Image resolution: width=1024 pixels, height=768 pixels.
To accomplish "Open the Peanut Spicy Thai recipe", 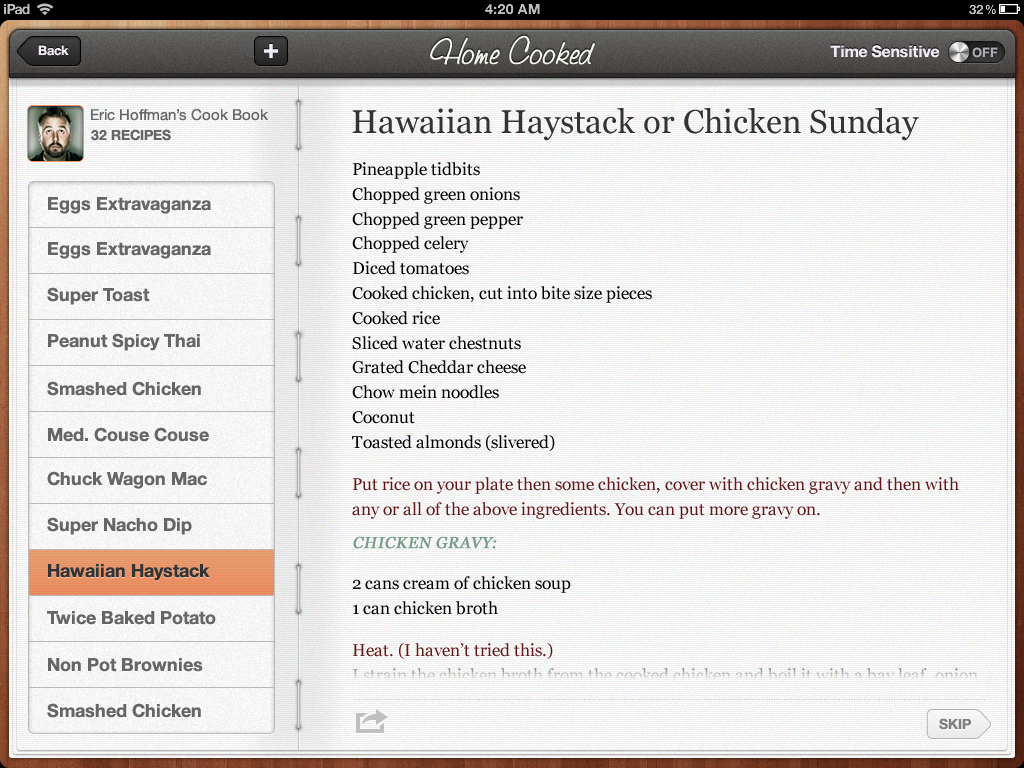I will 152,342.
